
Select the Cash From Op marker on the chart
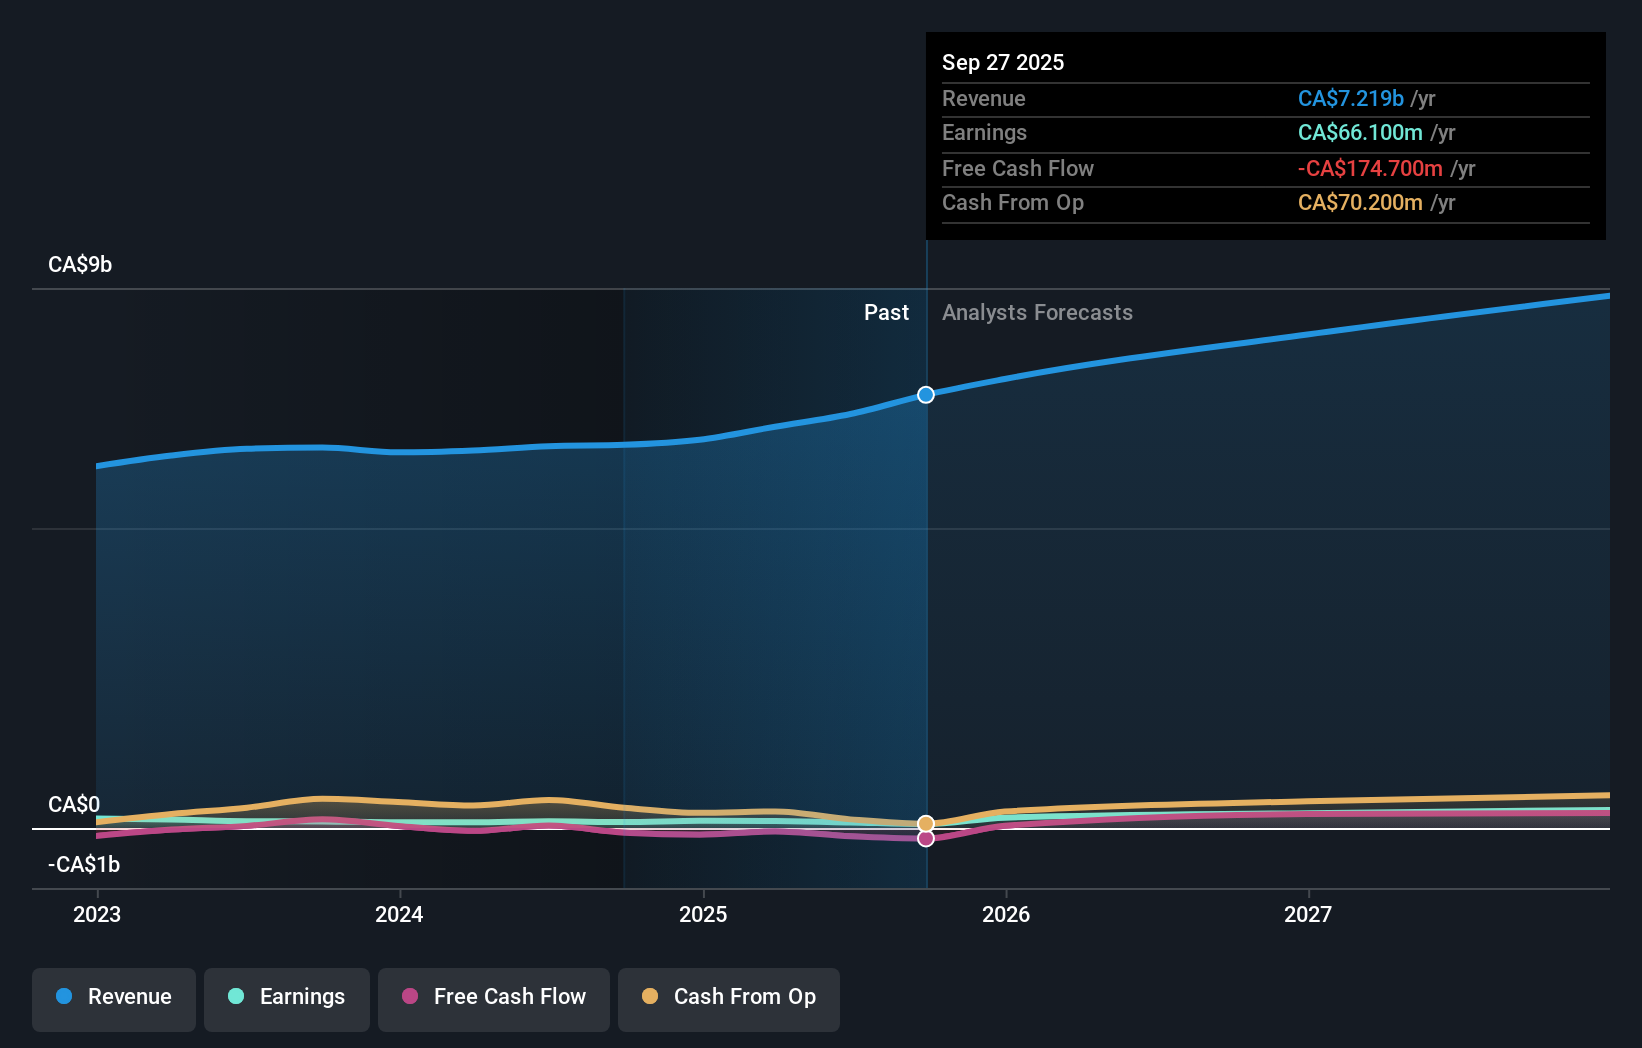coord(926,822)
